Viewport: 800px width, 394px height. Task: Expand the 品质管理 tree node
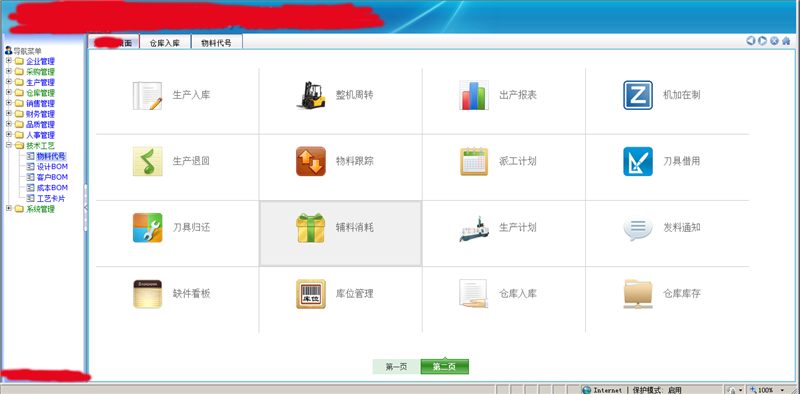pyautogui.click(x=9, y=124)
